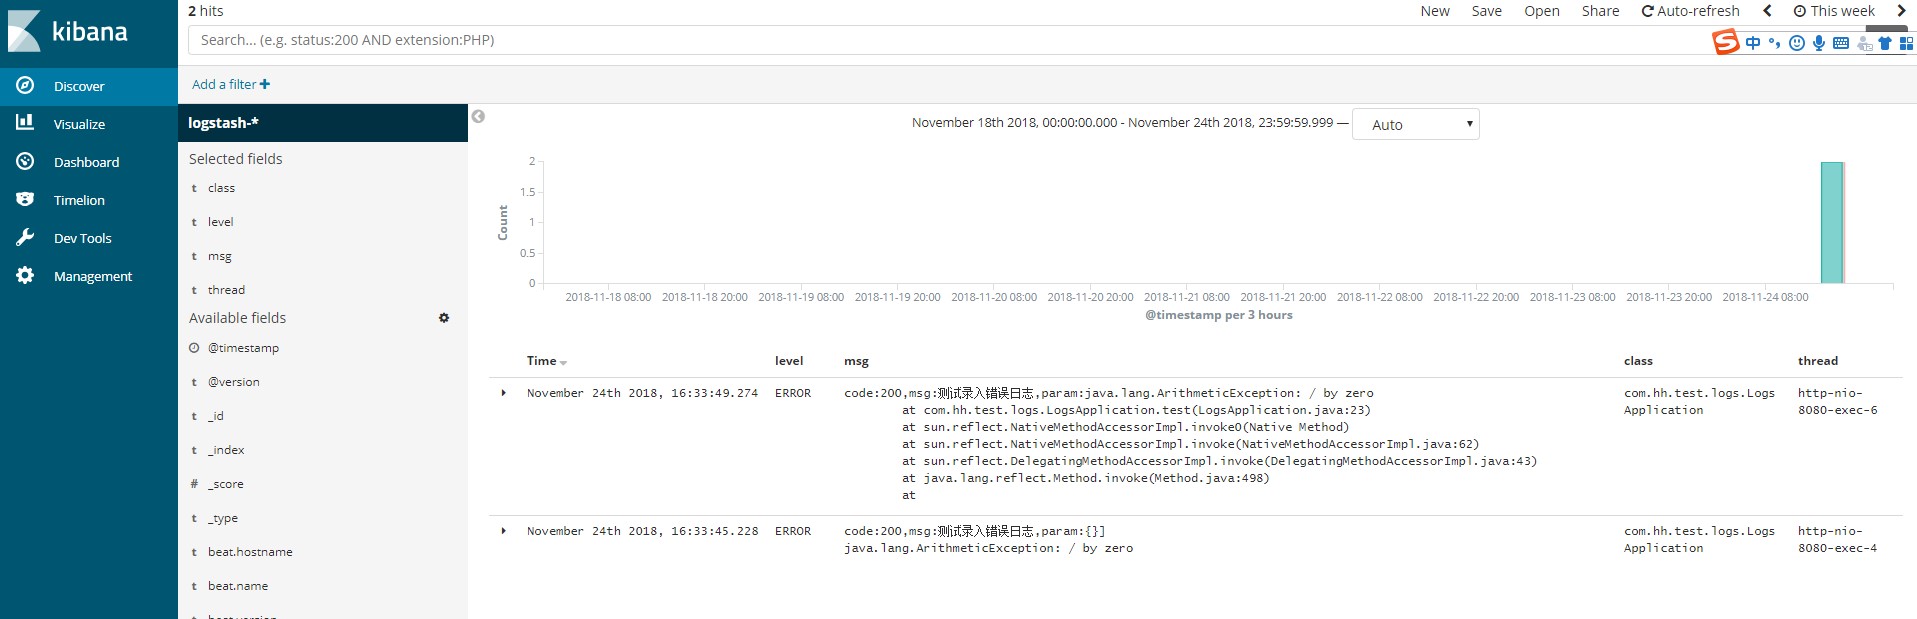Open the This week time picker
This screenshot has width=1917, height=619.
[x=1834, y=11]
